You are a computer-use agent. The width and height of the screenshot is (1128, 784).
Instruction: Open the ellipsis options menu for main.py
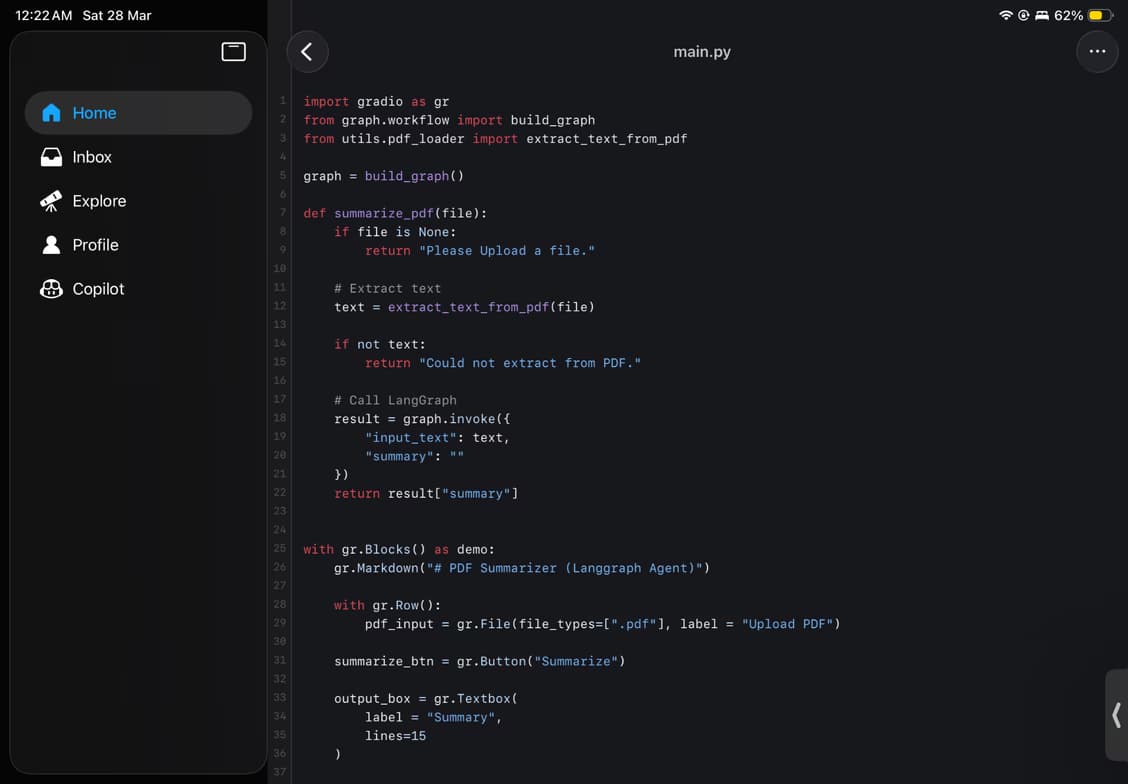click(x=1097, y=51)
